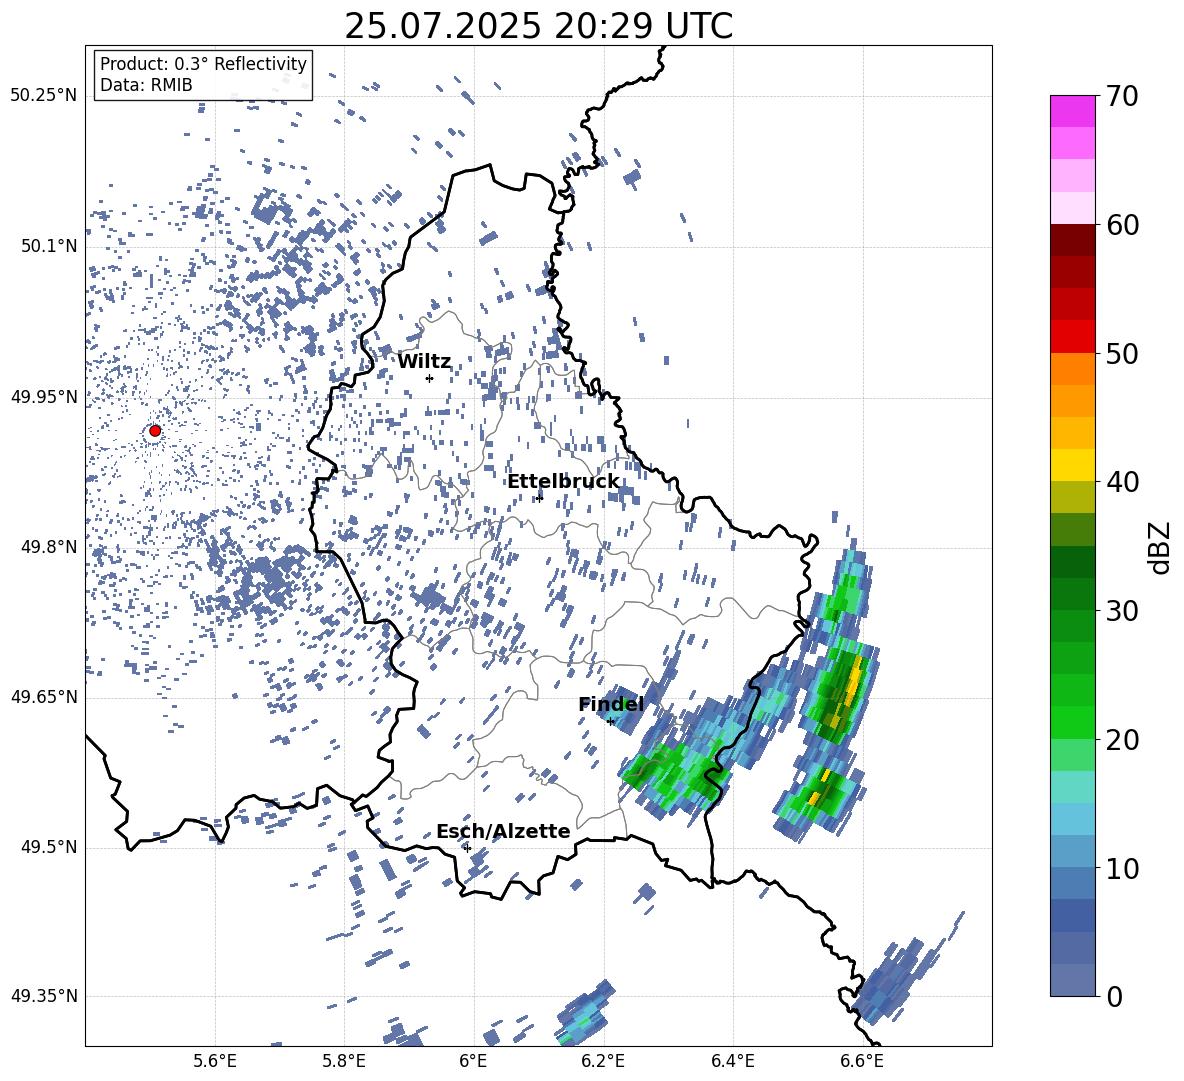Click the yellow colorbar segment just above 40
The width and height of the screenshot is (1184, 1081).
click(1072, 465)
